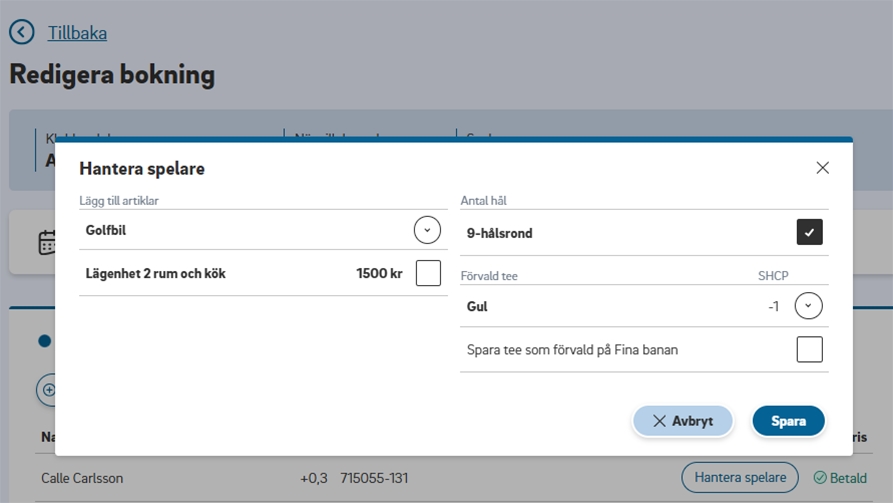This screenshot has height=503, width=893.
Task: Click the Betald checkmark status icon
Action: [820, 478]
